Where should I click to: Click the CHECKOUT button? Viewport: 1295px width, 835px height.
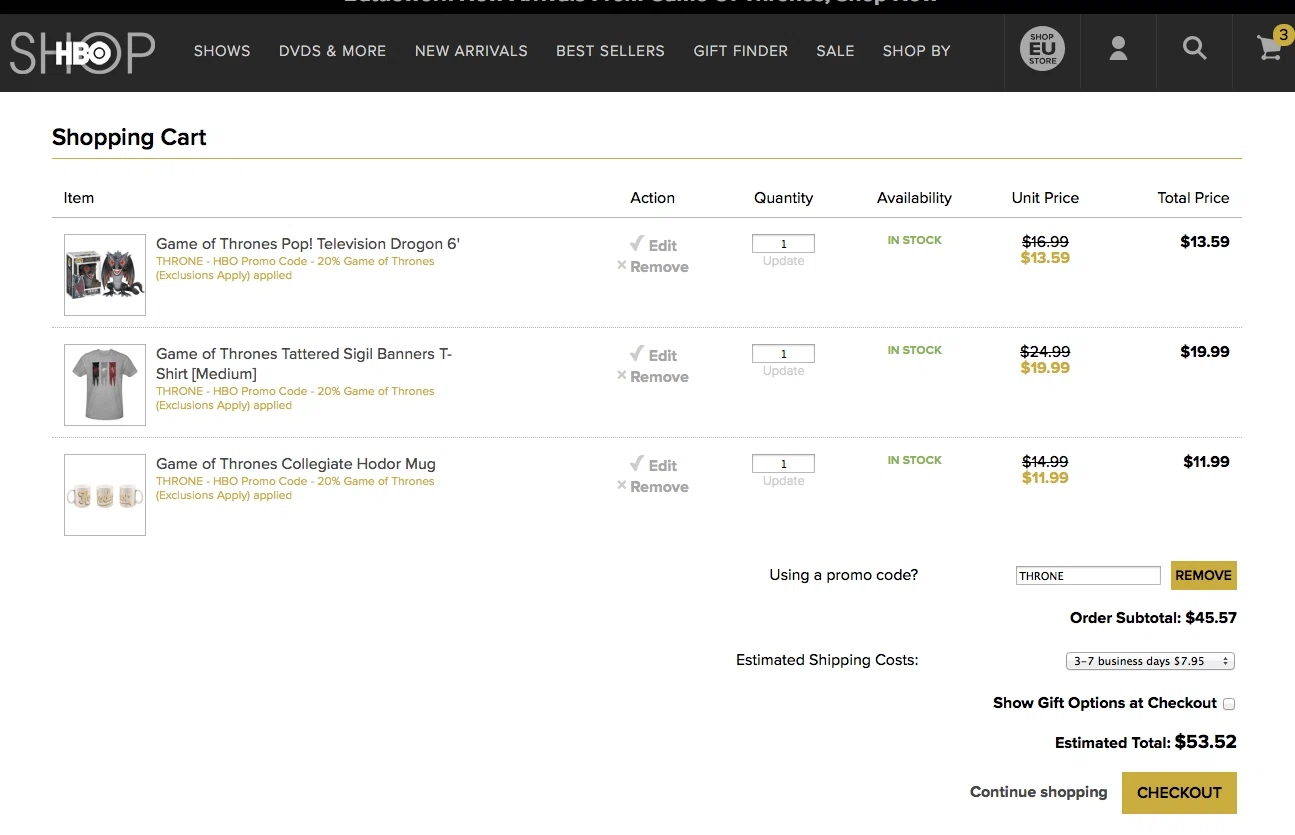click(x=1179, y=793)
